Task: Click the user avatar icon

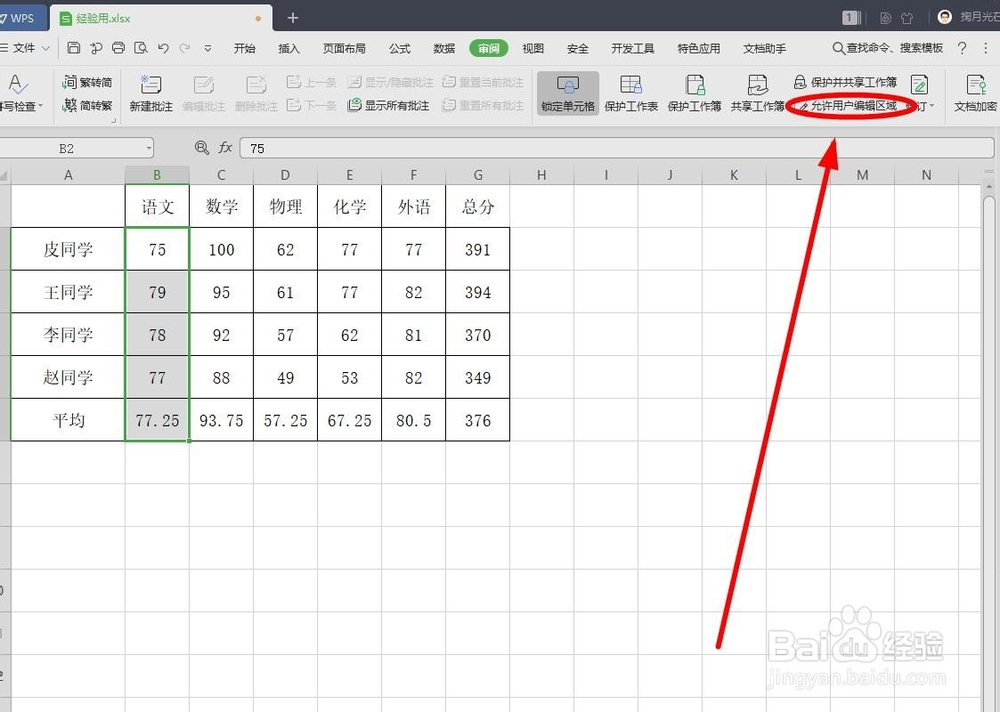Action: point(945,17)
